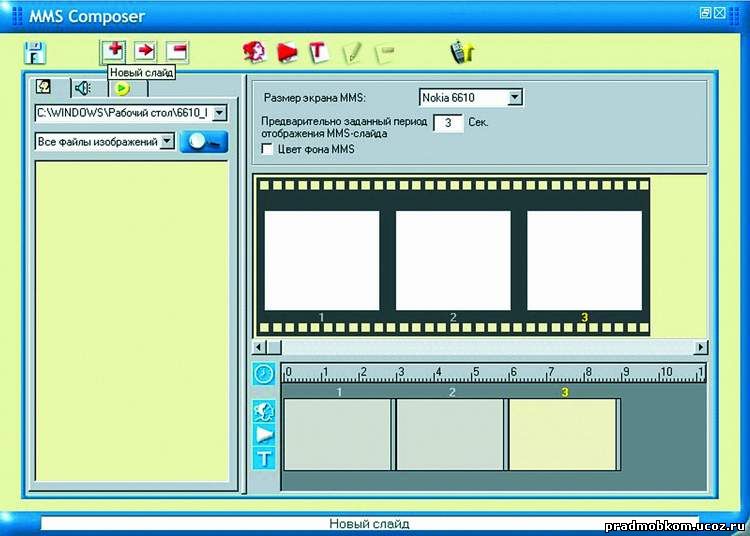The width and height of the screenshot is (750, 536).
Task: Click the blue magnifier search button
Action: pyautogui.click(x=204, y=142)
